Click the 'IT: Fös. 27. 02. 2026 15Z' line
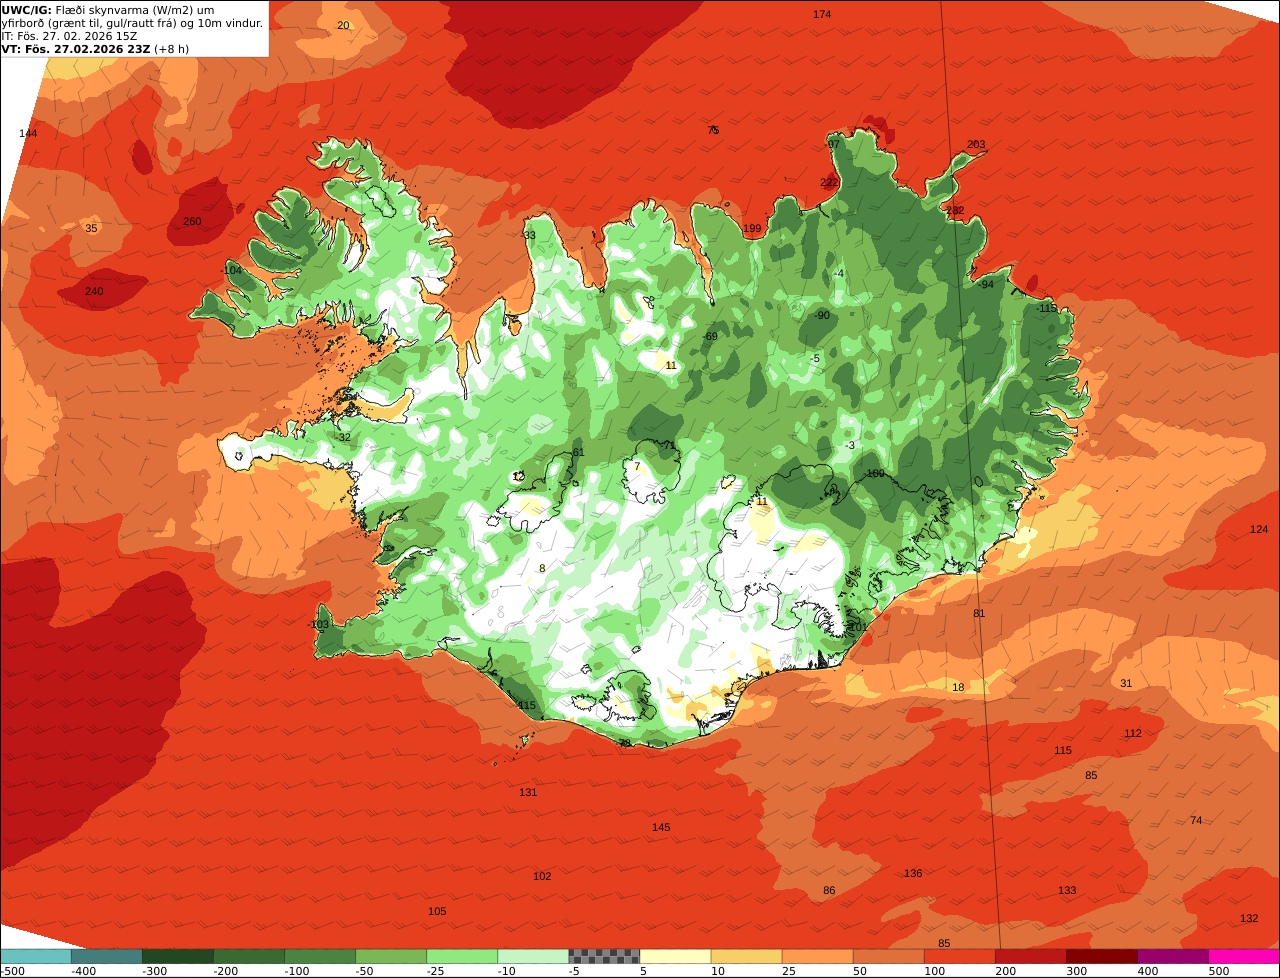Screen dimensions: 1280x978 click(69, 36)
